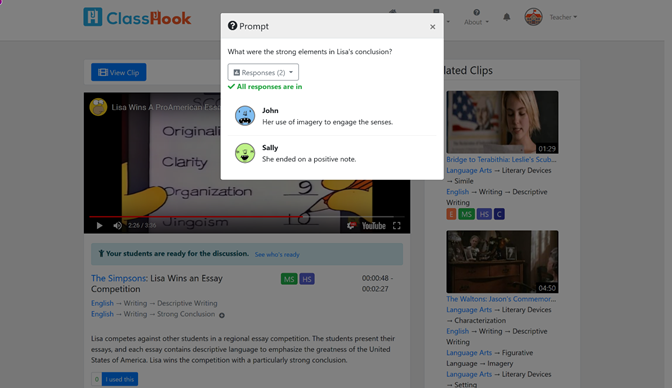
Task: Click the View Clip button
Action: pos(119,72)
